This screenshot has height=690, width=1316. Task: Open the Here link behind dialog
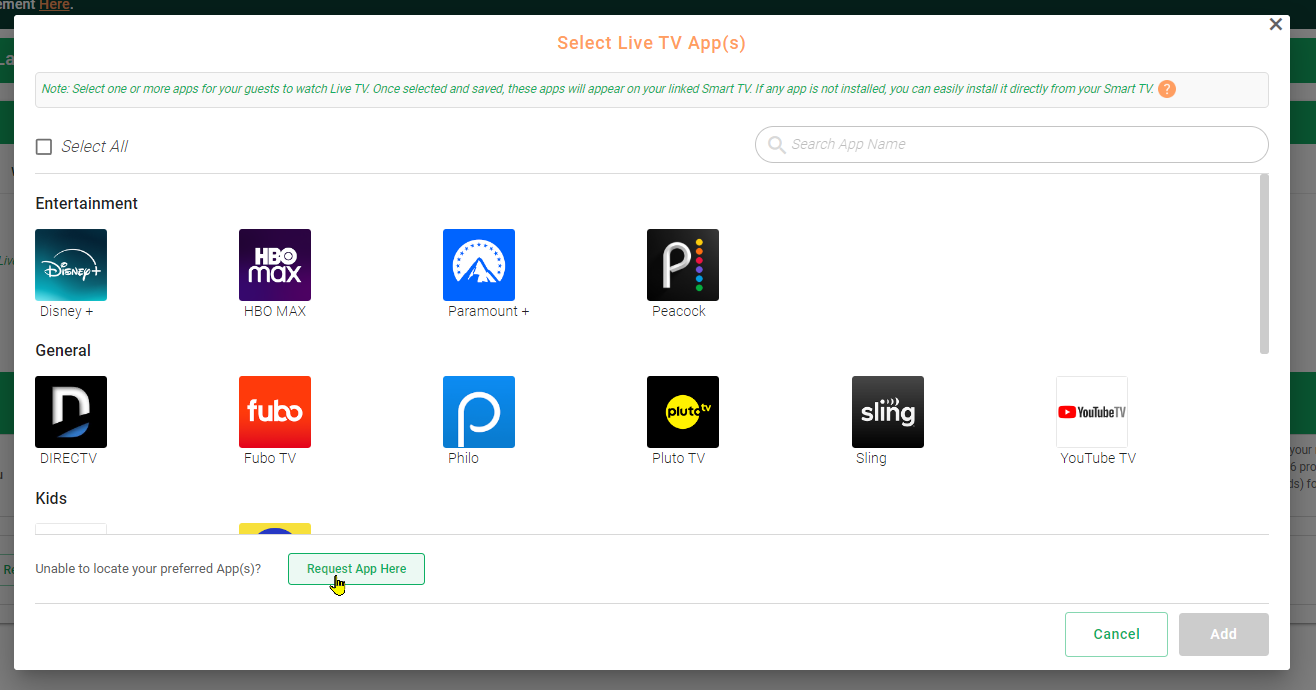pos(54,5)
